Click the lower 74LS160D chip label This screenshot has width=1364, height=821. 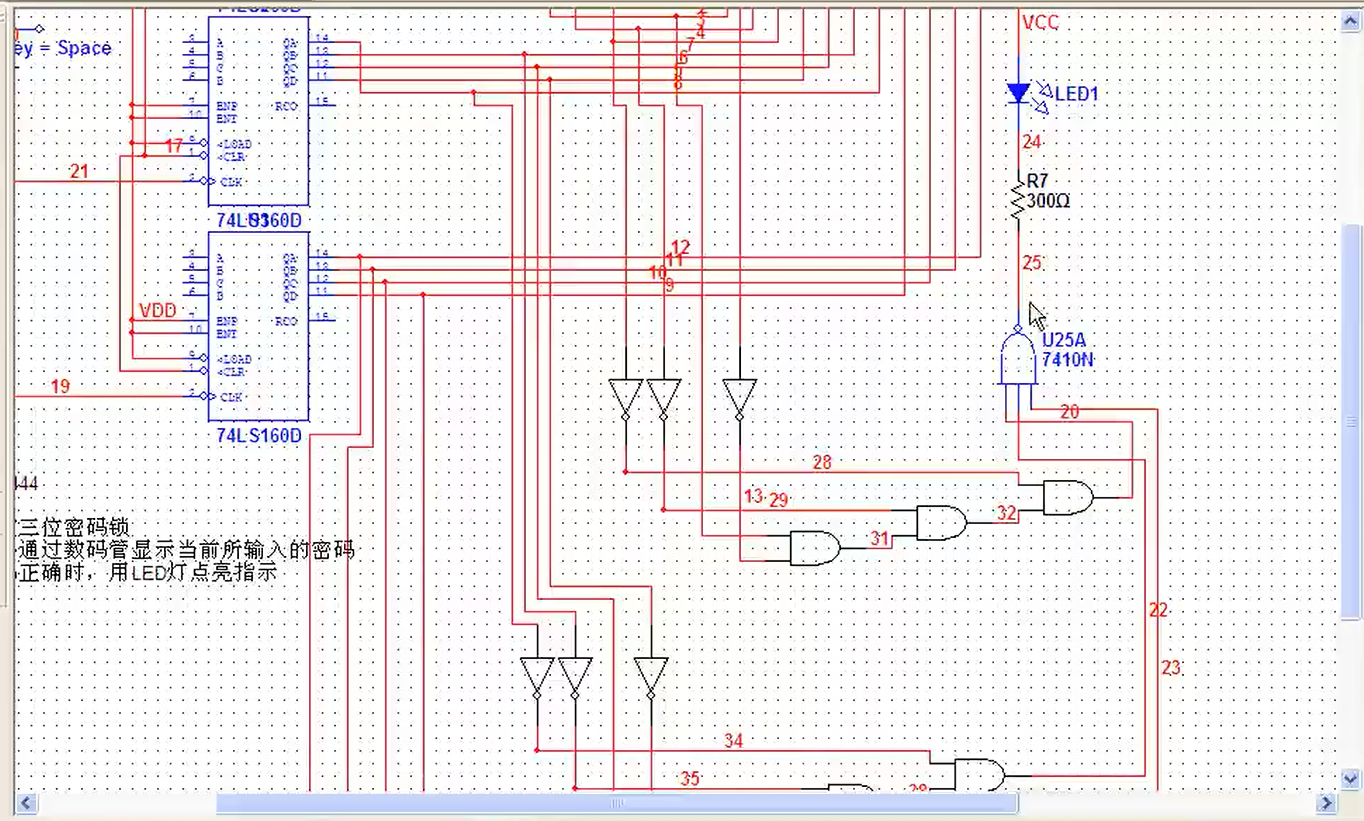pyautogui.click(x=259, y=436)
